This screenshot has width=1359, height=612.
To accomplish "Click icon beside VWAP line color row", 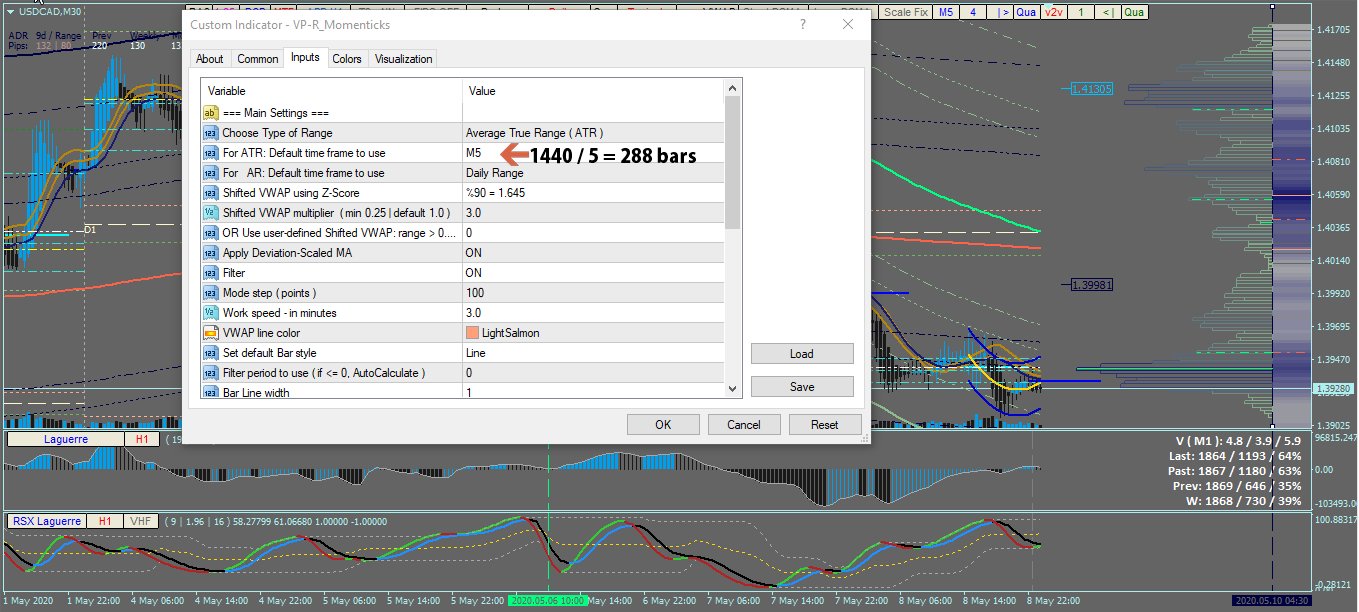I will point(211,333).
